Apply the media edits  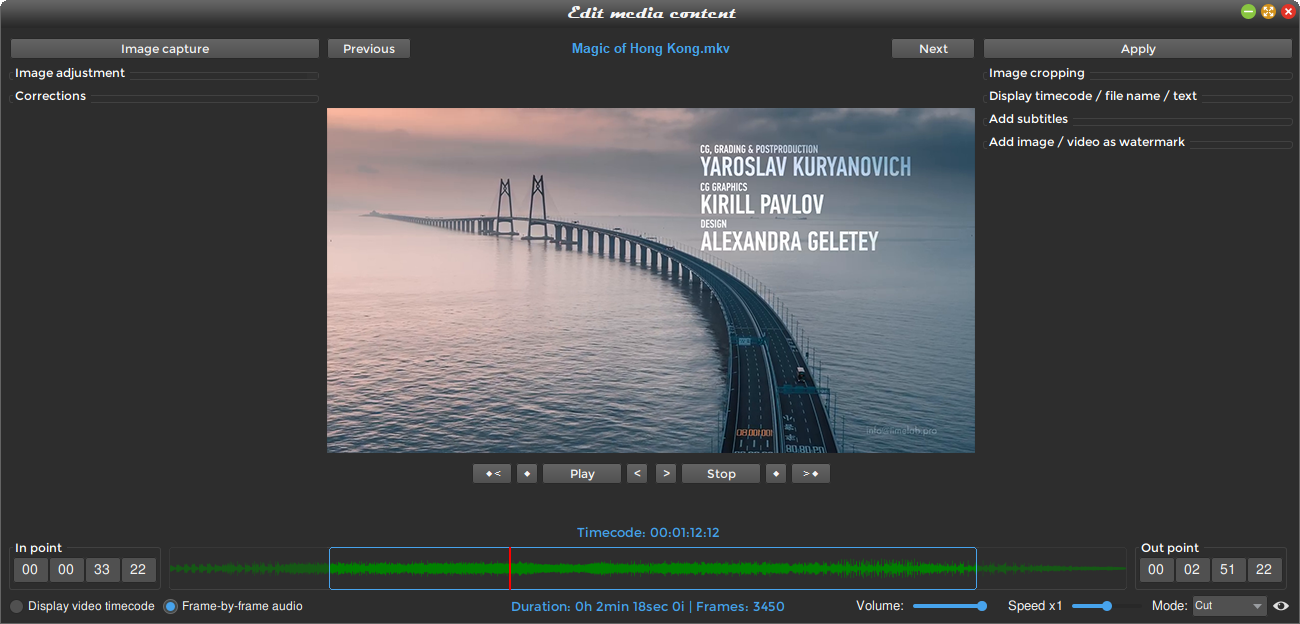click(x=1137, y=48)
